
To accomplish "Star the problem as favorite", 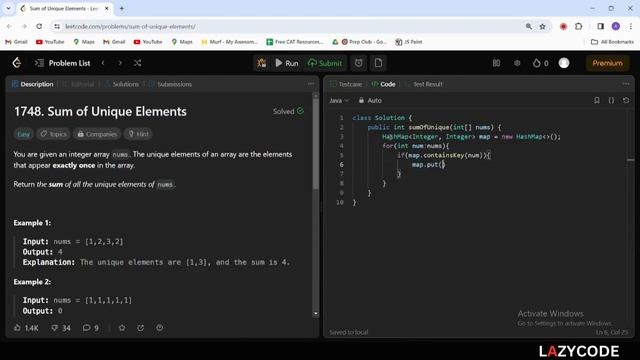I will (122, 328).
